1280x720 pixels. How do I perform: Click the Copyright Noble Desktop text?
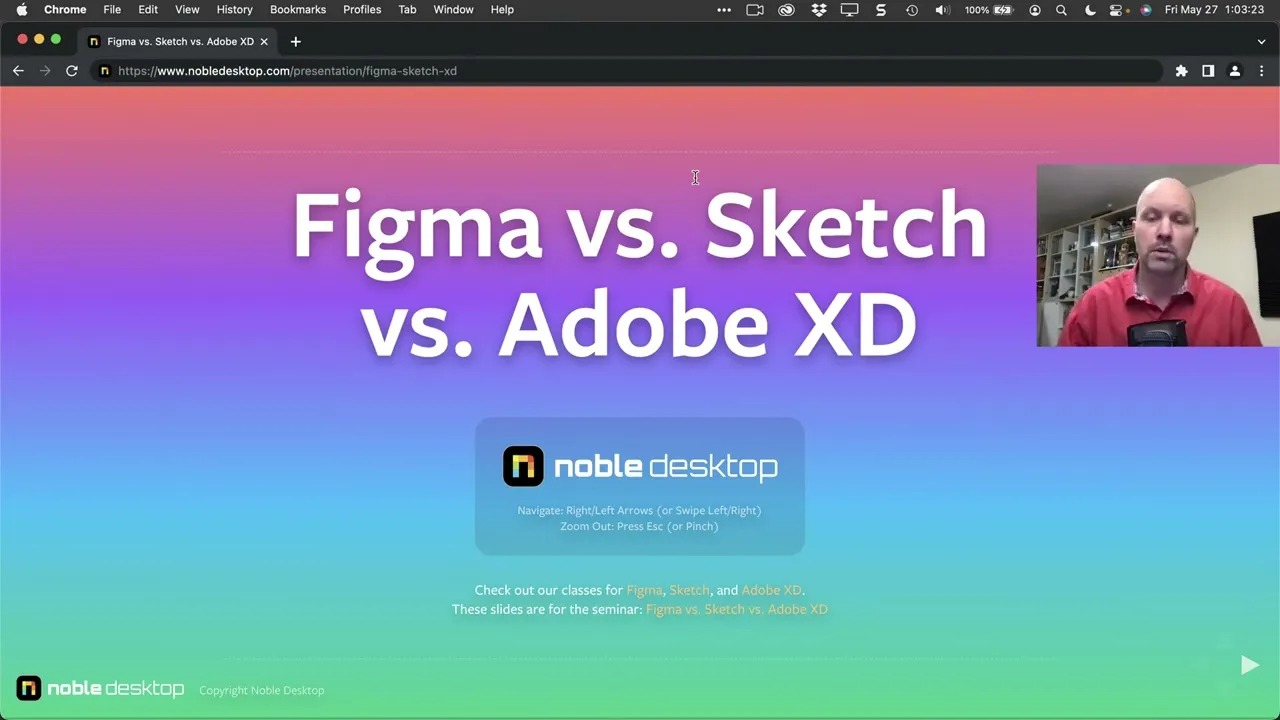coord(262,690)
